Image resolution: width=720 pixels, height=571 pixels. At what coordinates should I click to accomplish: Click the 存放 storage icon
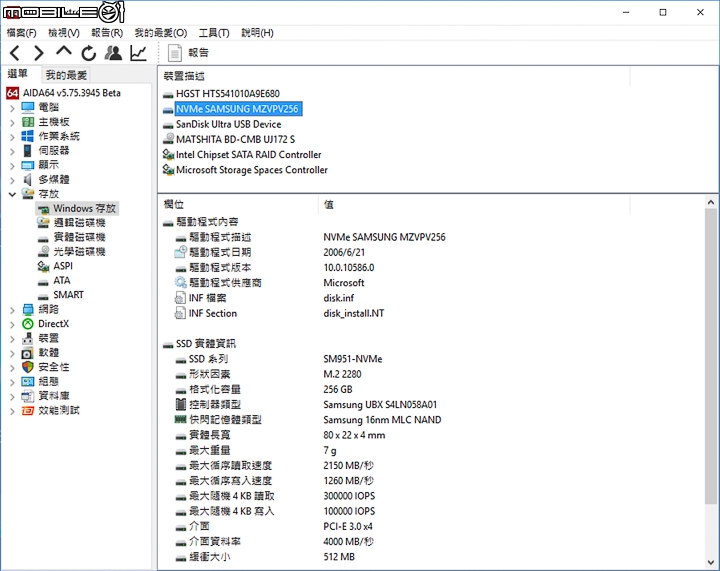coord(28,194)
